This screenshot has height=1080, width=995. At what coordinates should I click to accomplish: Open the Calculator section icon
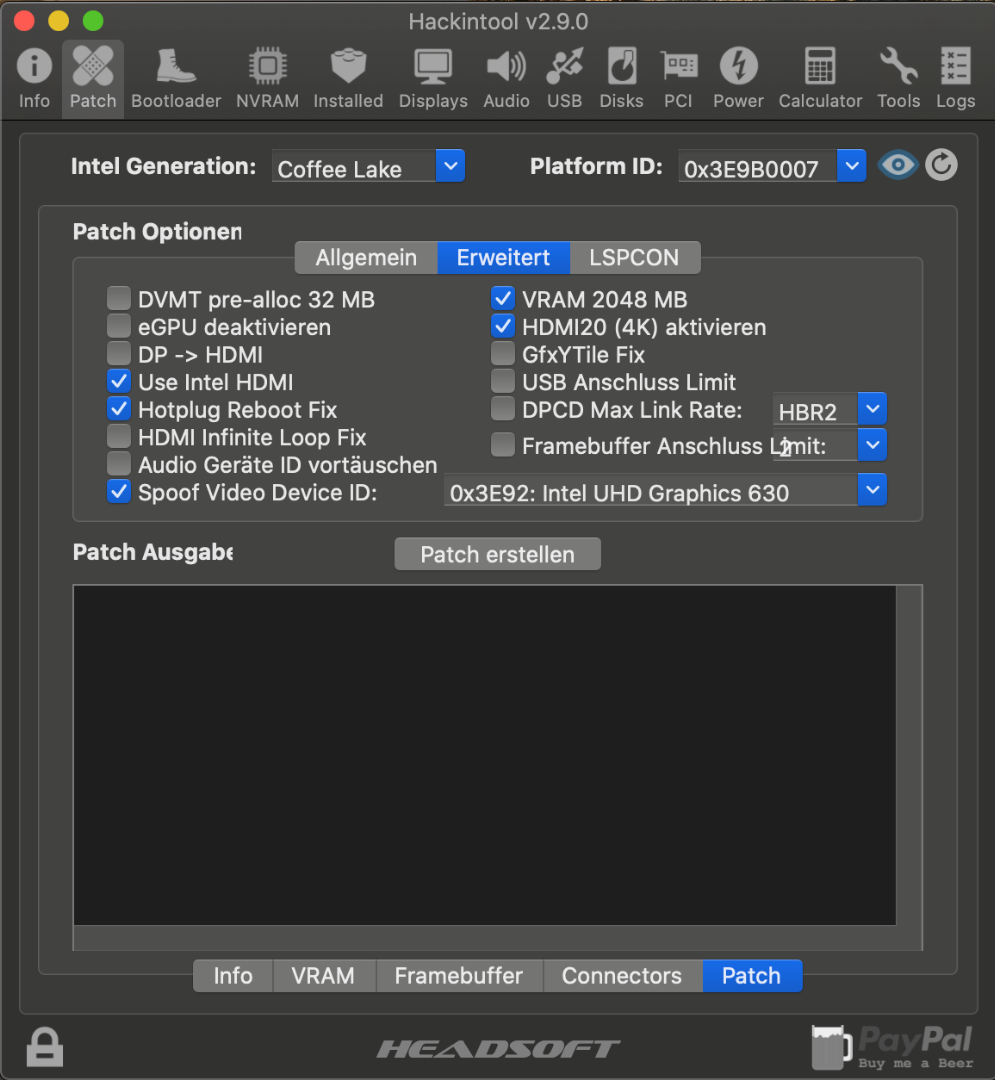[x=820, y=77]
